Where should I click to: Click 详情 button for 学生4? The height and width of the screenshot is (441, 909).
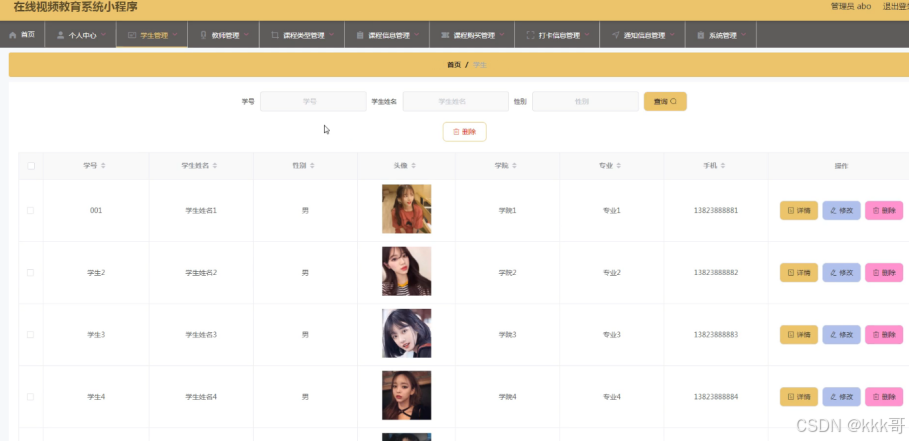[x=799, y=396]
